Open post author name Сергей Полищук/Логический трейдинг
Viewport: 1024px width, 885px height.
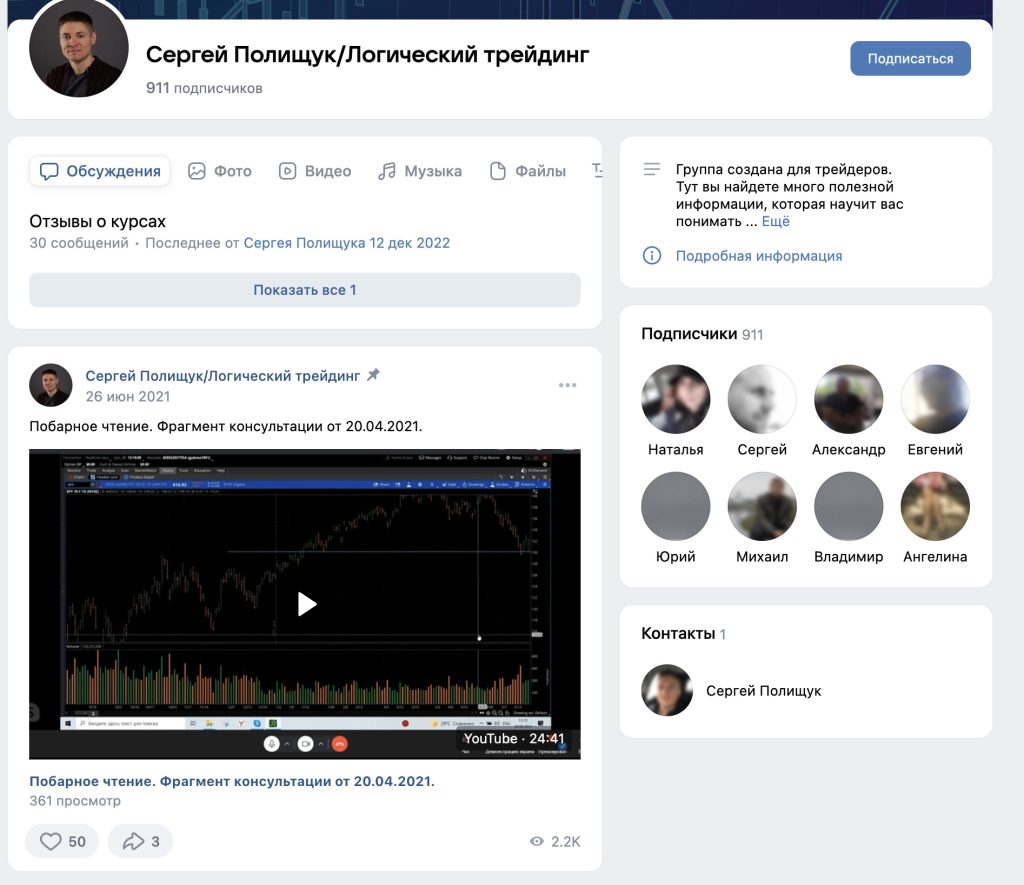pos(223,376)
